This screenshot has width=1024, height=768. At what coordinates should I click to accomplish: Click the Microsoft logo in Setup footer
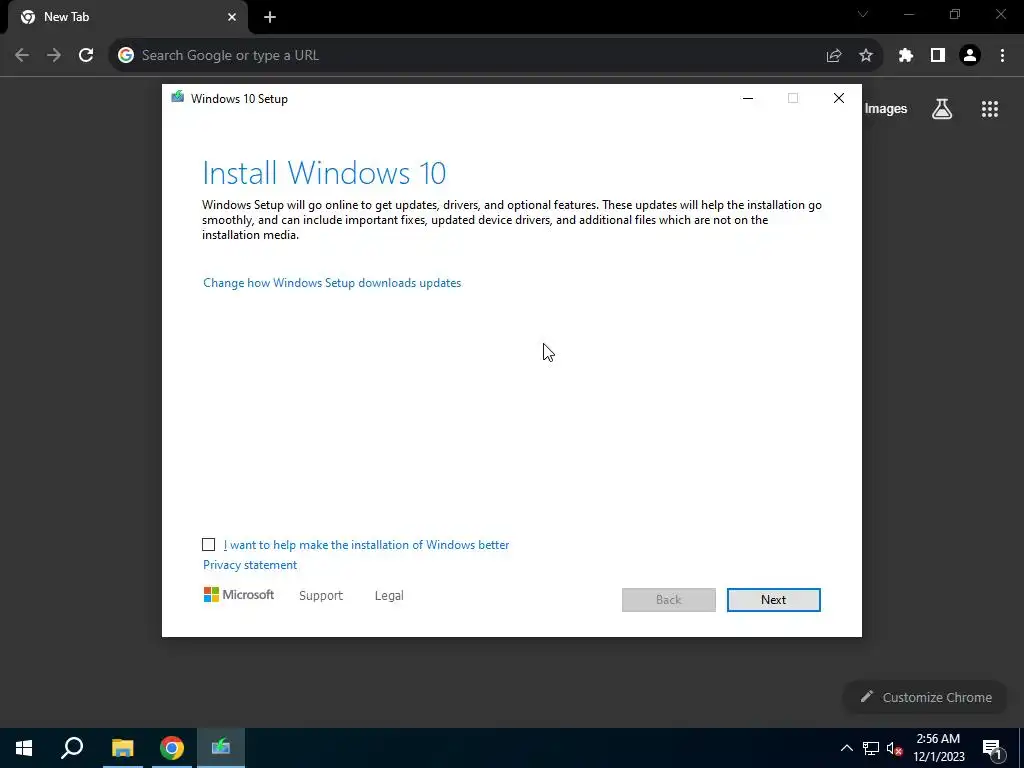pos(239,594)
